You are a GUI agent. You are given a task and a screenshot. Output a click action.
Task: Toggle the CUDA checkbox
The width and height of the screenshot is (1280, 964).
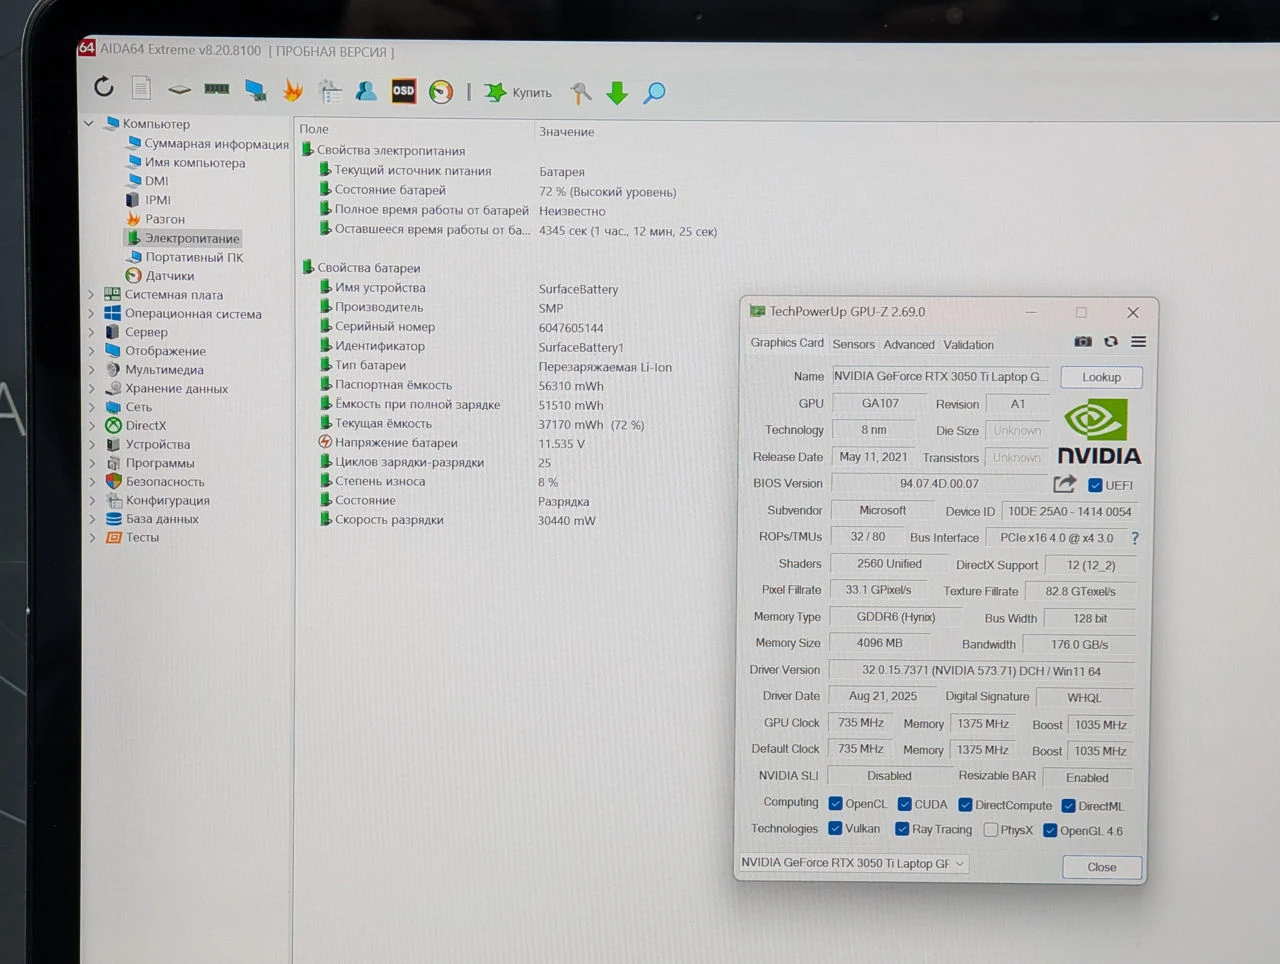pyautogui.click(x=905, y=804)
